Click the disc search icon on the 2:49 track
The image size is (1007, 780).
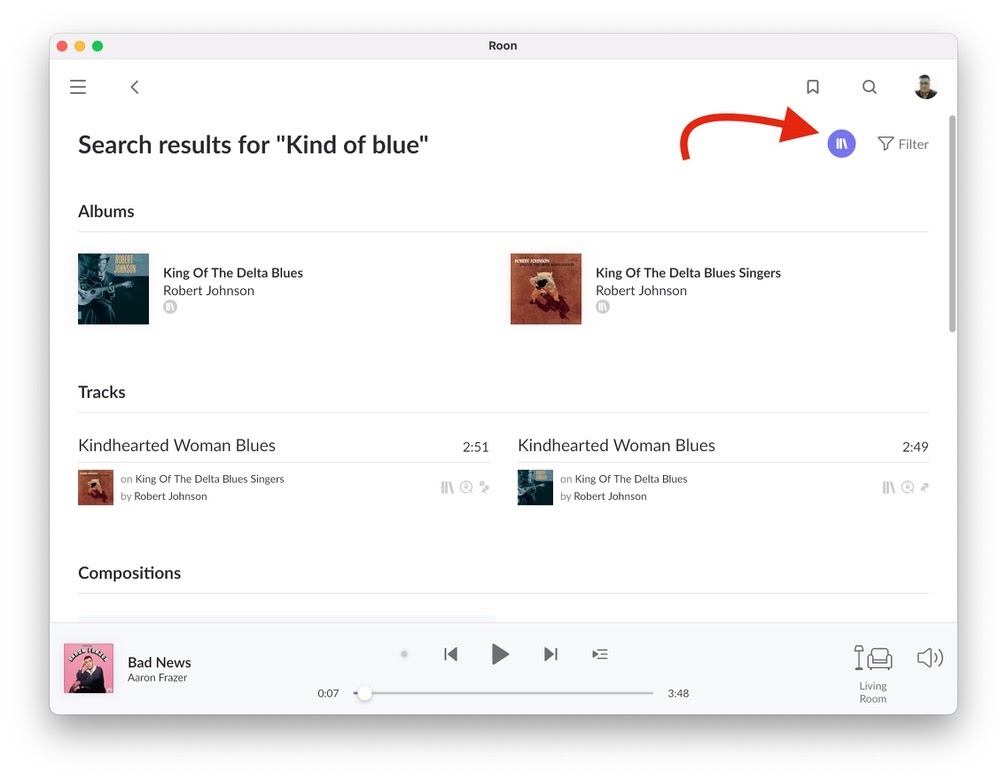(x=907, y=487)
